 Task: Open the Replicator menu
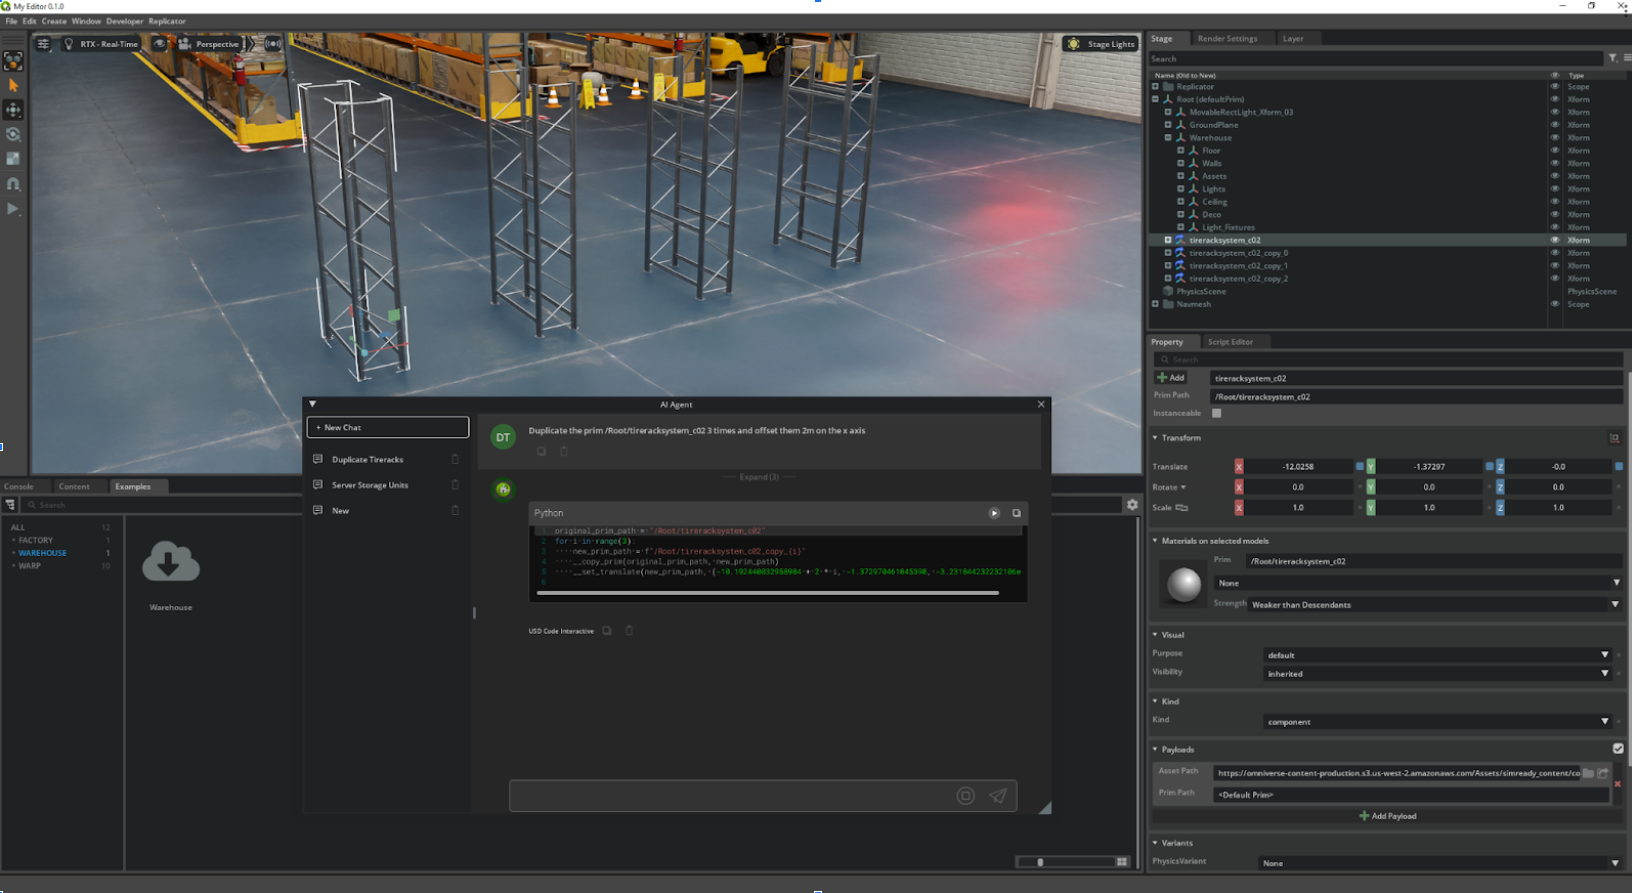[x=167, y=21]
